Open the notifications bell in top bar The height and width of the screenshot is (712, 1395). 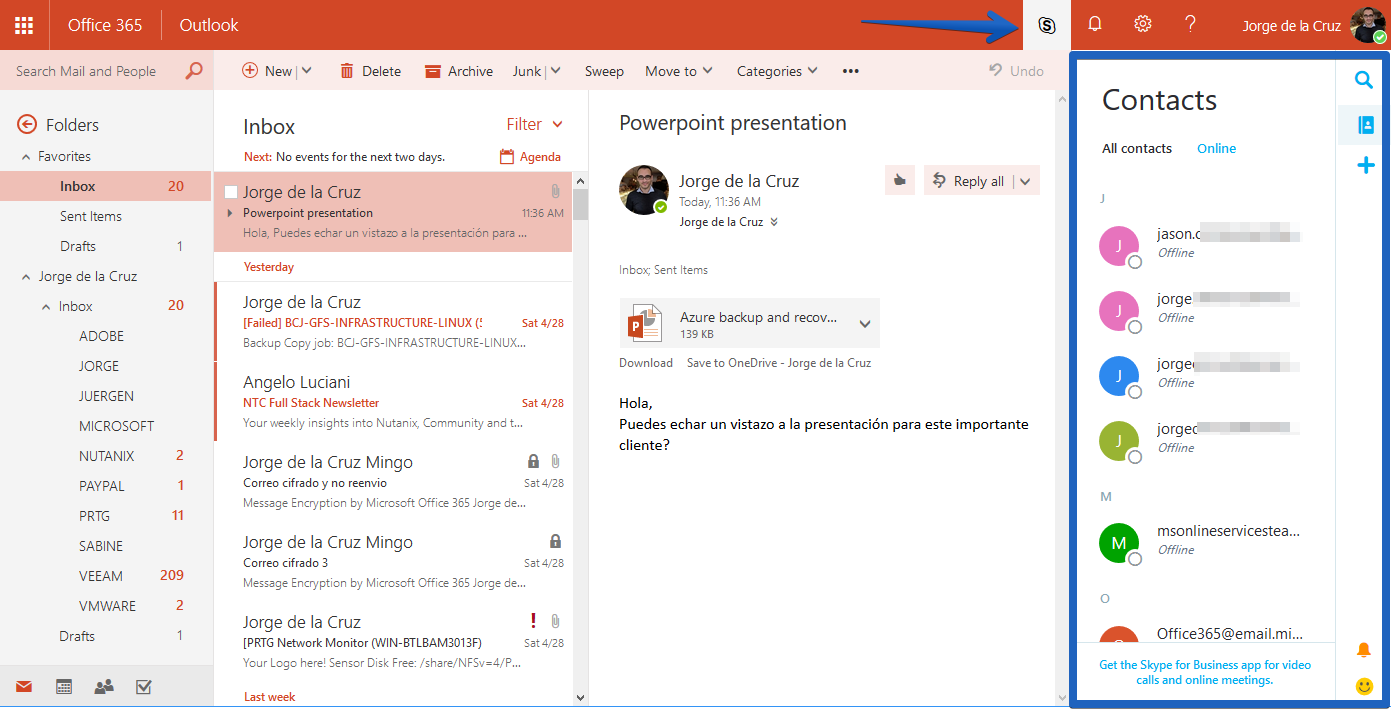tap(1095, 24)
